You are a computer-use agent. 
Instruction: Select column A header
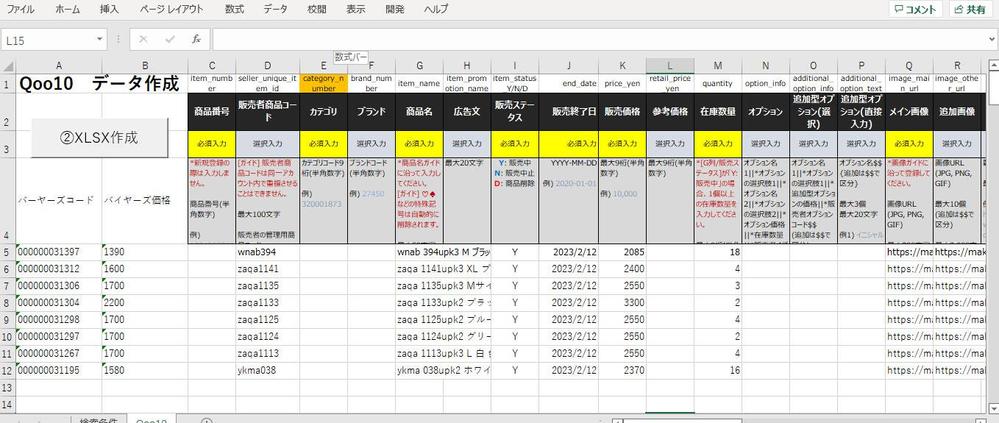[59, 66]
